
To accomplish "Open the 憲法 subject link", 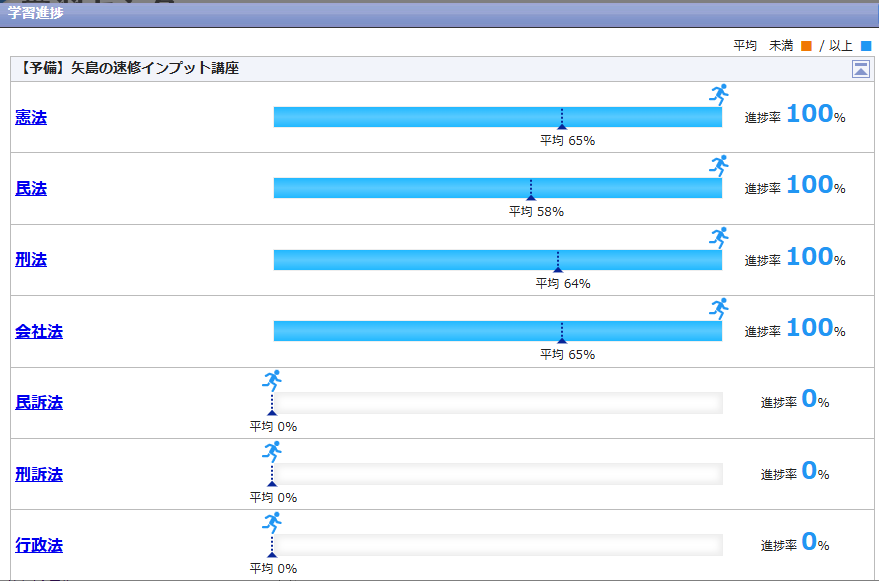I will pos(31,117).
